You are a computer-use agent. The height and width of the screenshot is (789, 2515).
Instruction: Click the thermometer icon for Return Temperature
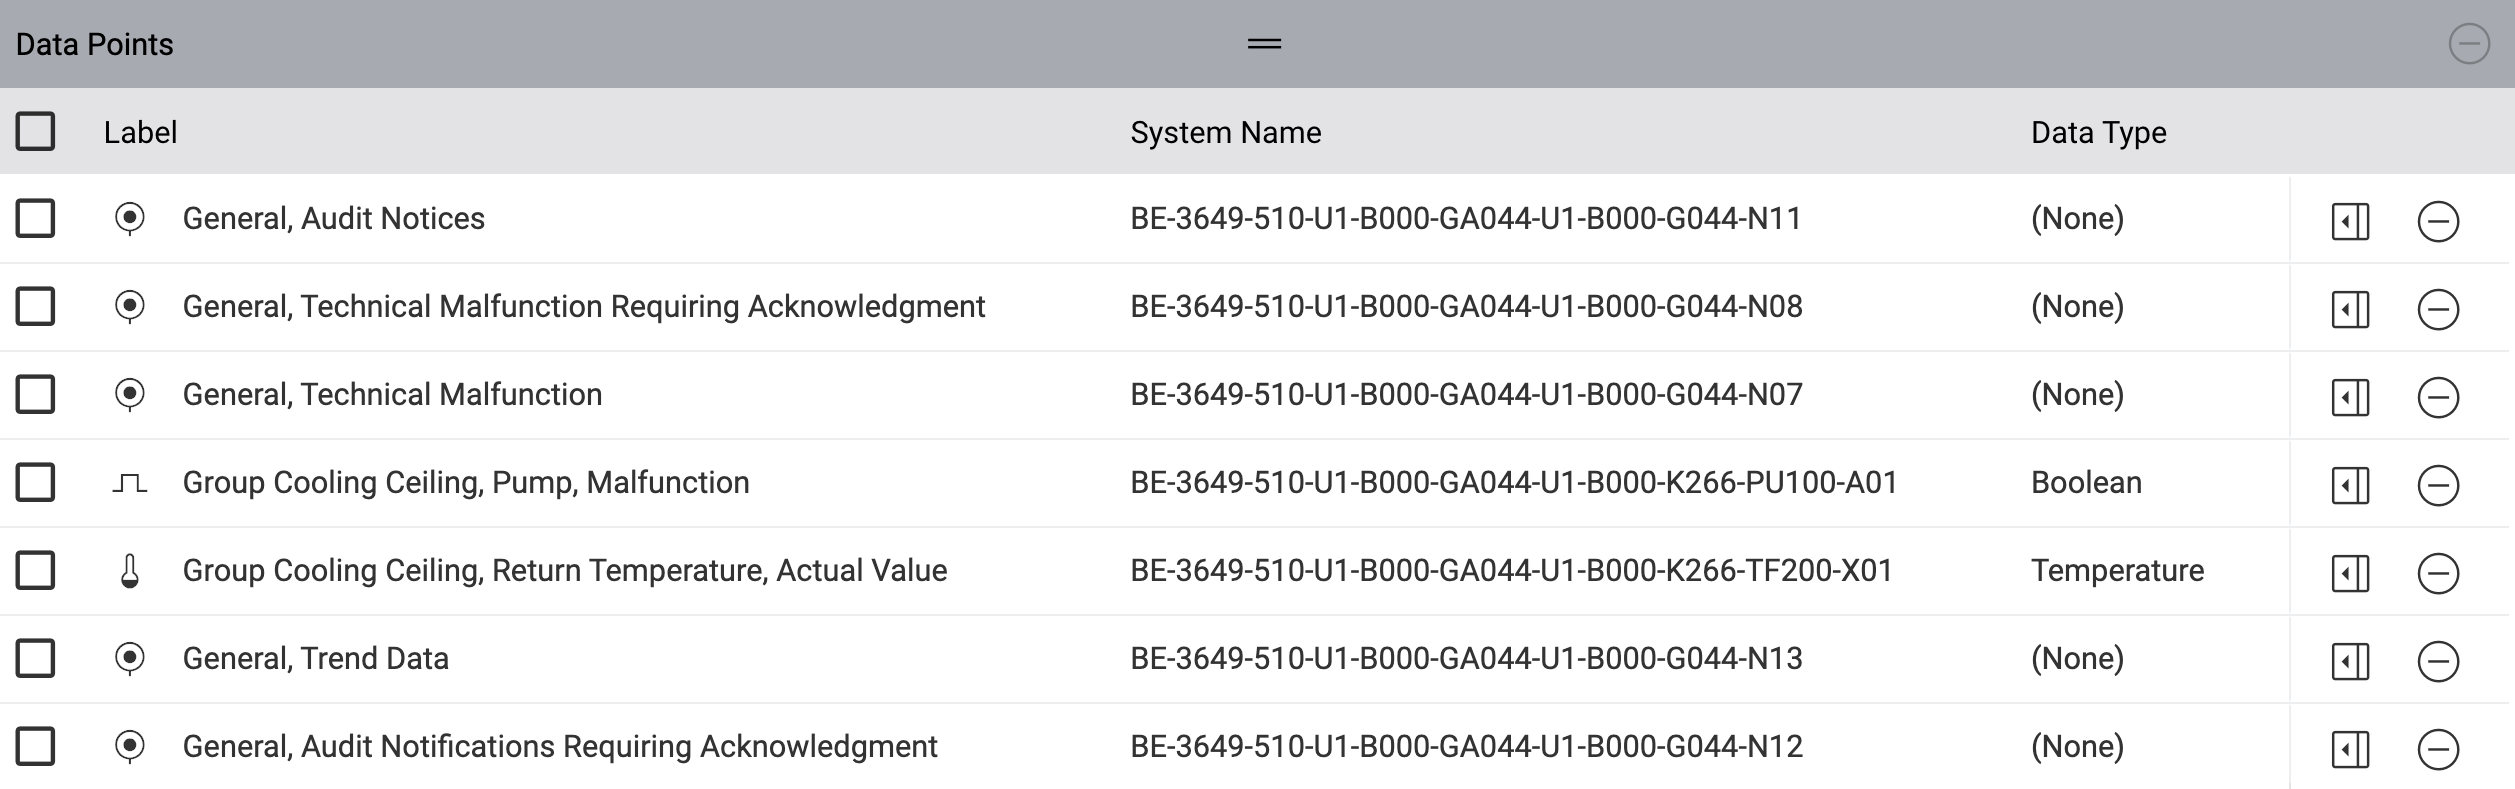tap(130, 571)
